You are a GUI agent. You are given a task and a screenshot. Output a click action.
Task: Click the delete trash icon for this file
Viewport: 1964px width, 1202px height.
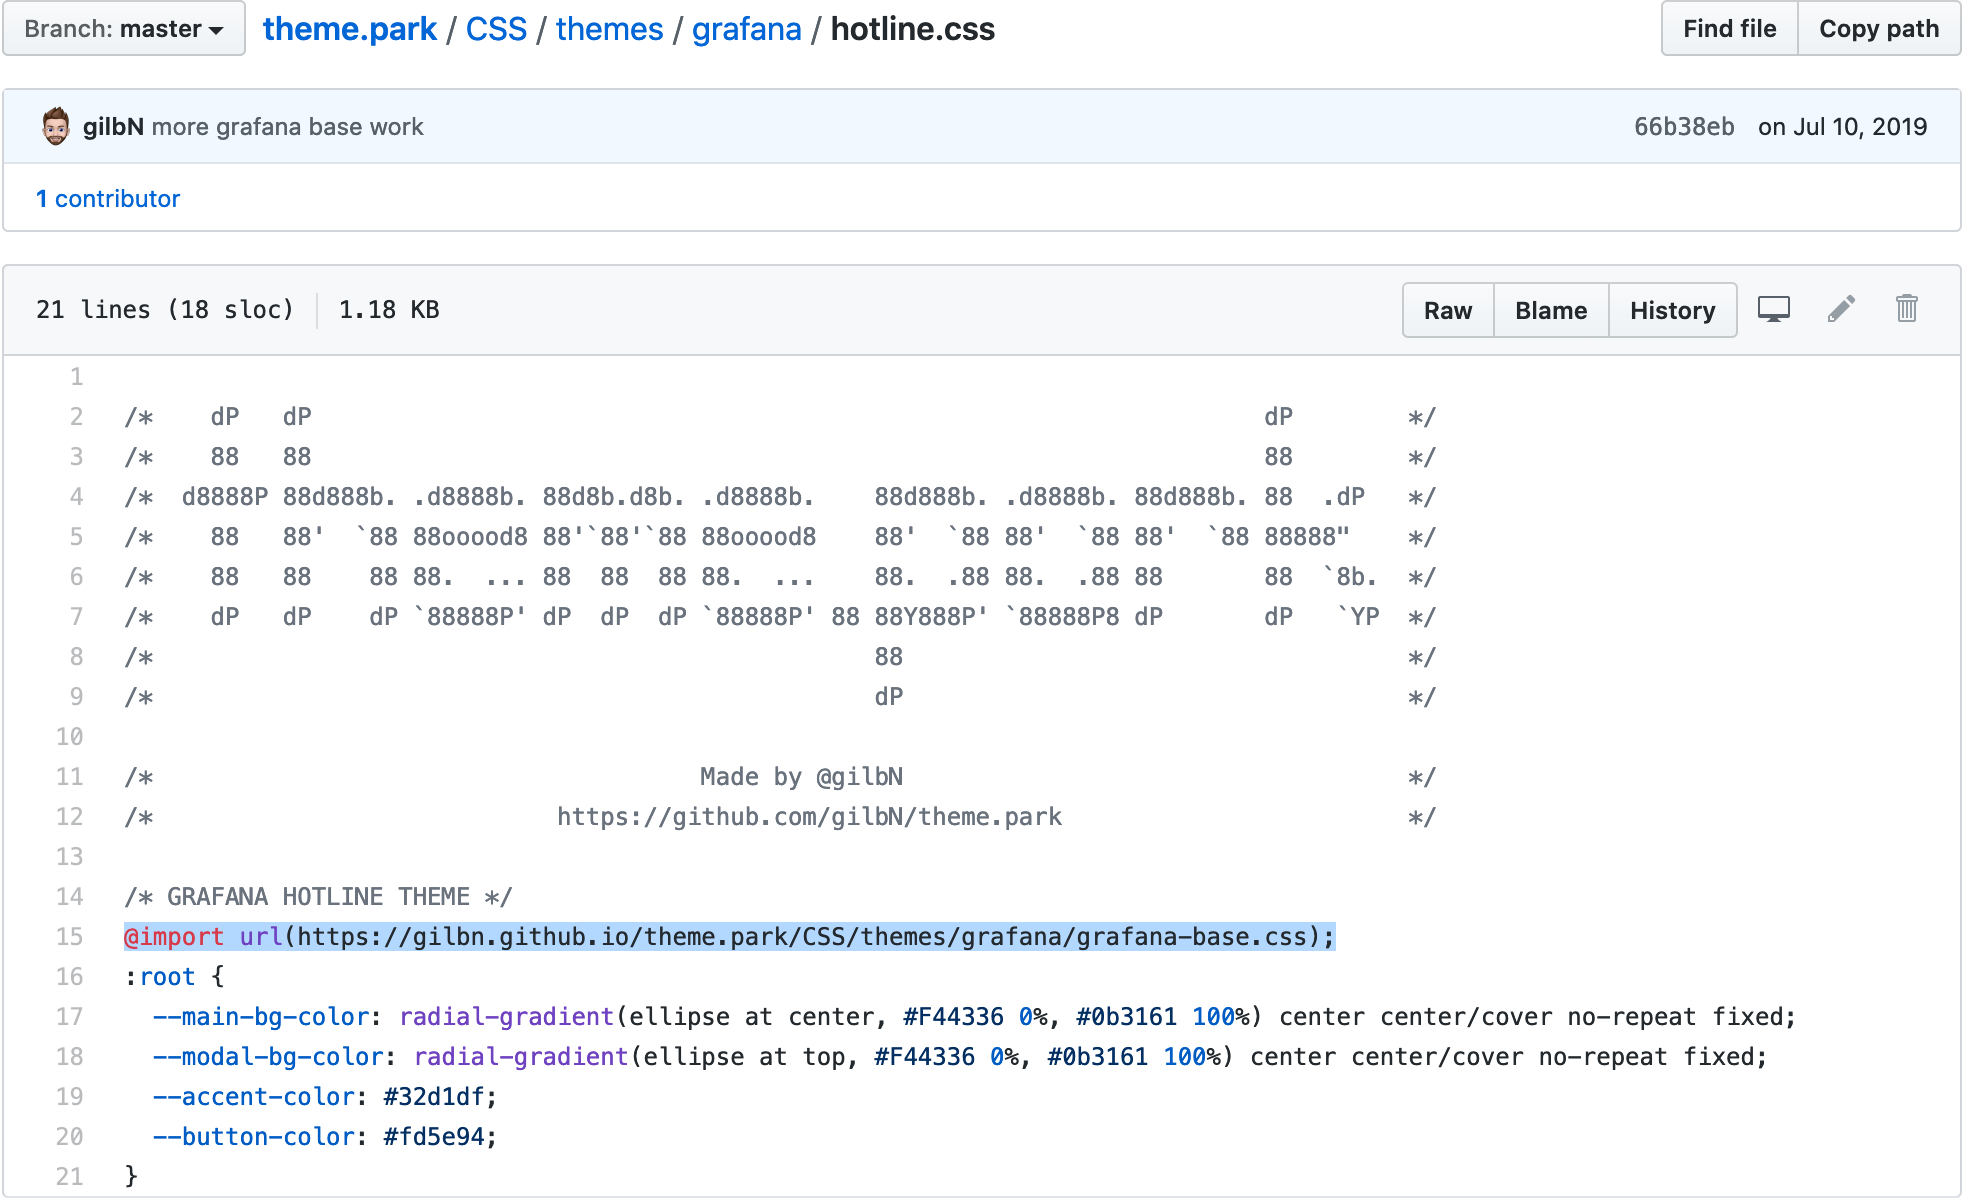point(1905,310)
